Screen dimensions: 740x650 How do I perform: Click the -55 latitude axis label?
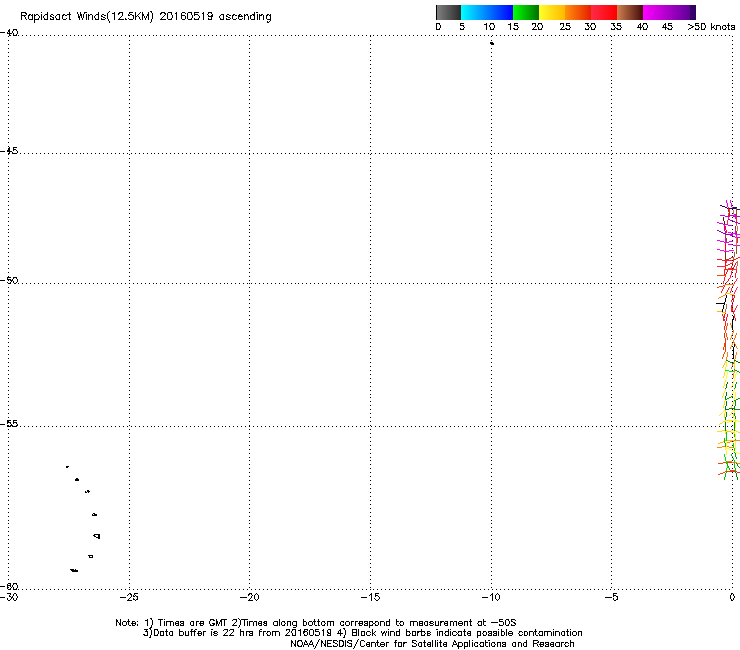pos(9,424)
